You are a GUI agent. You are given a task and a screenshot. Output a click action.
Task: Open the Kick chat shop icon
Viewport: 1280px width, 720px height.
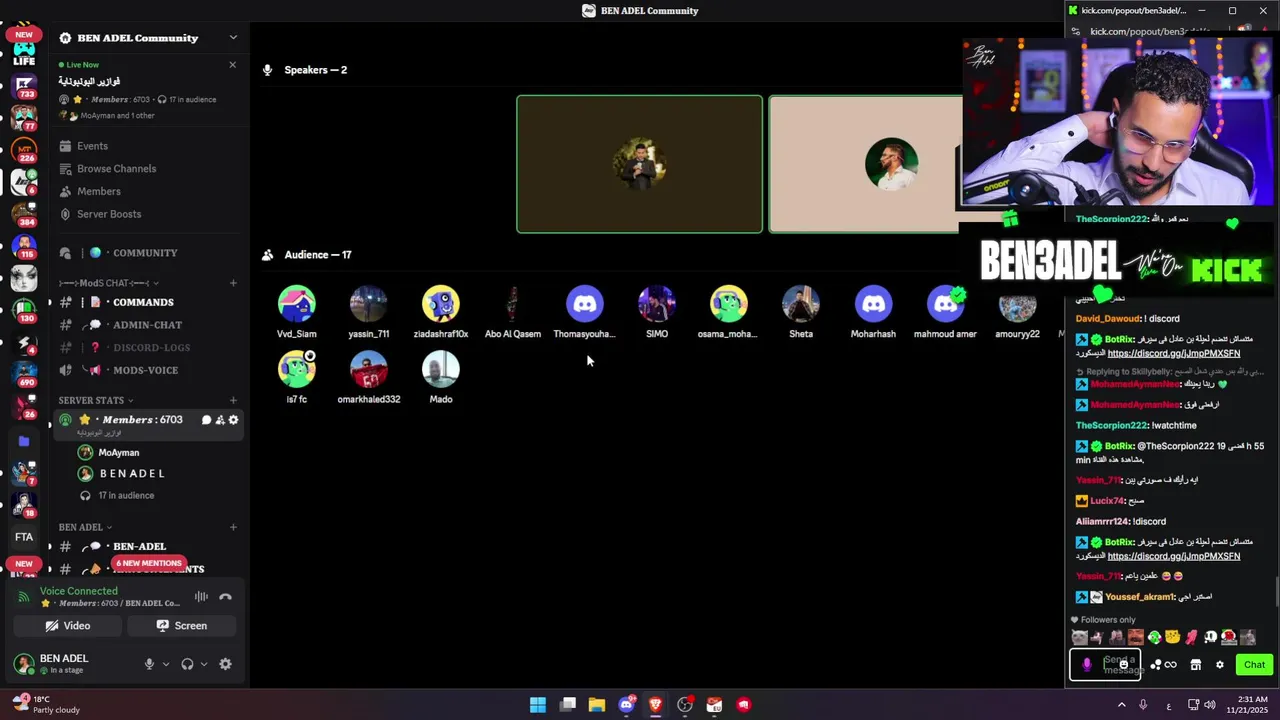point(1195,665)
